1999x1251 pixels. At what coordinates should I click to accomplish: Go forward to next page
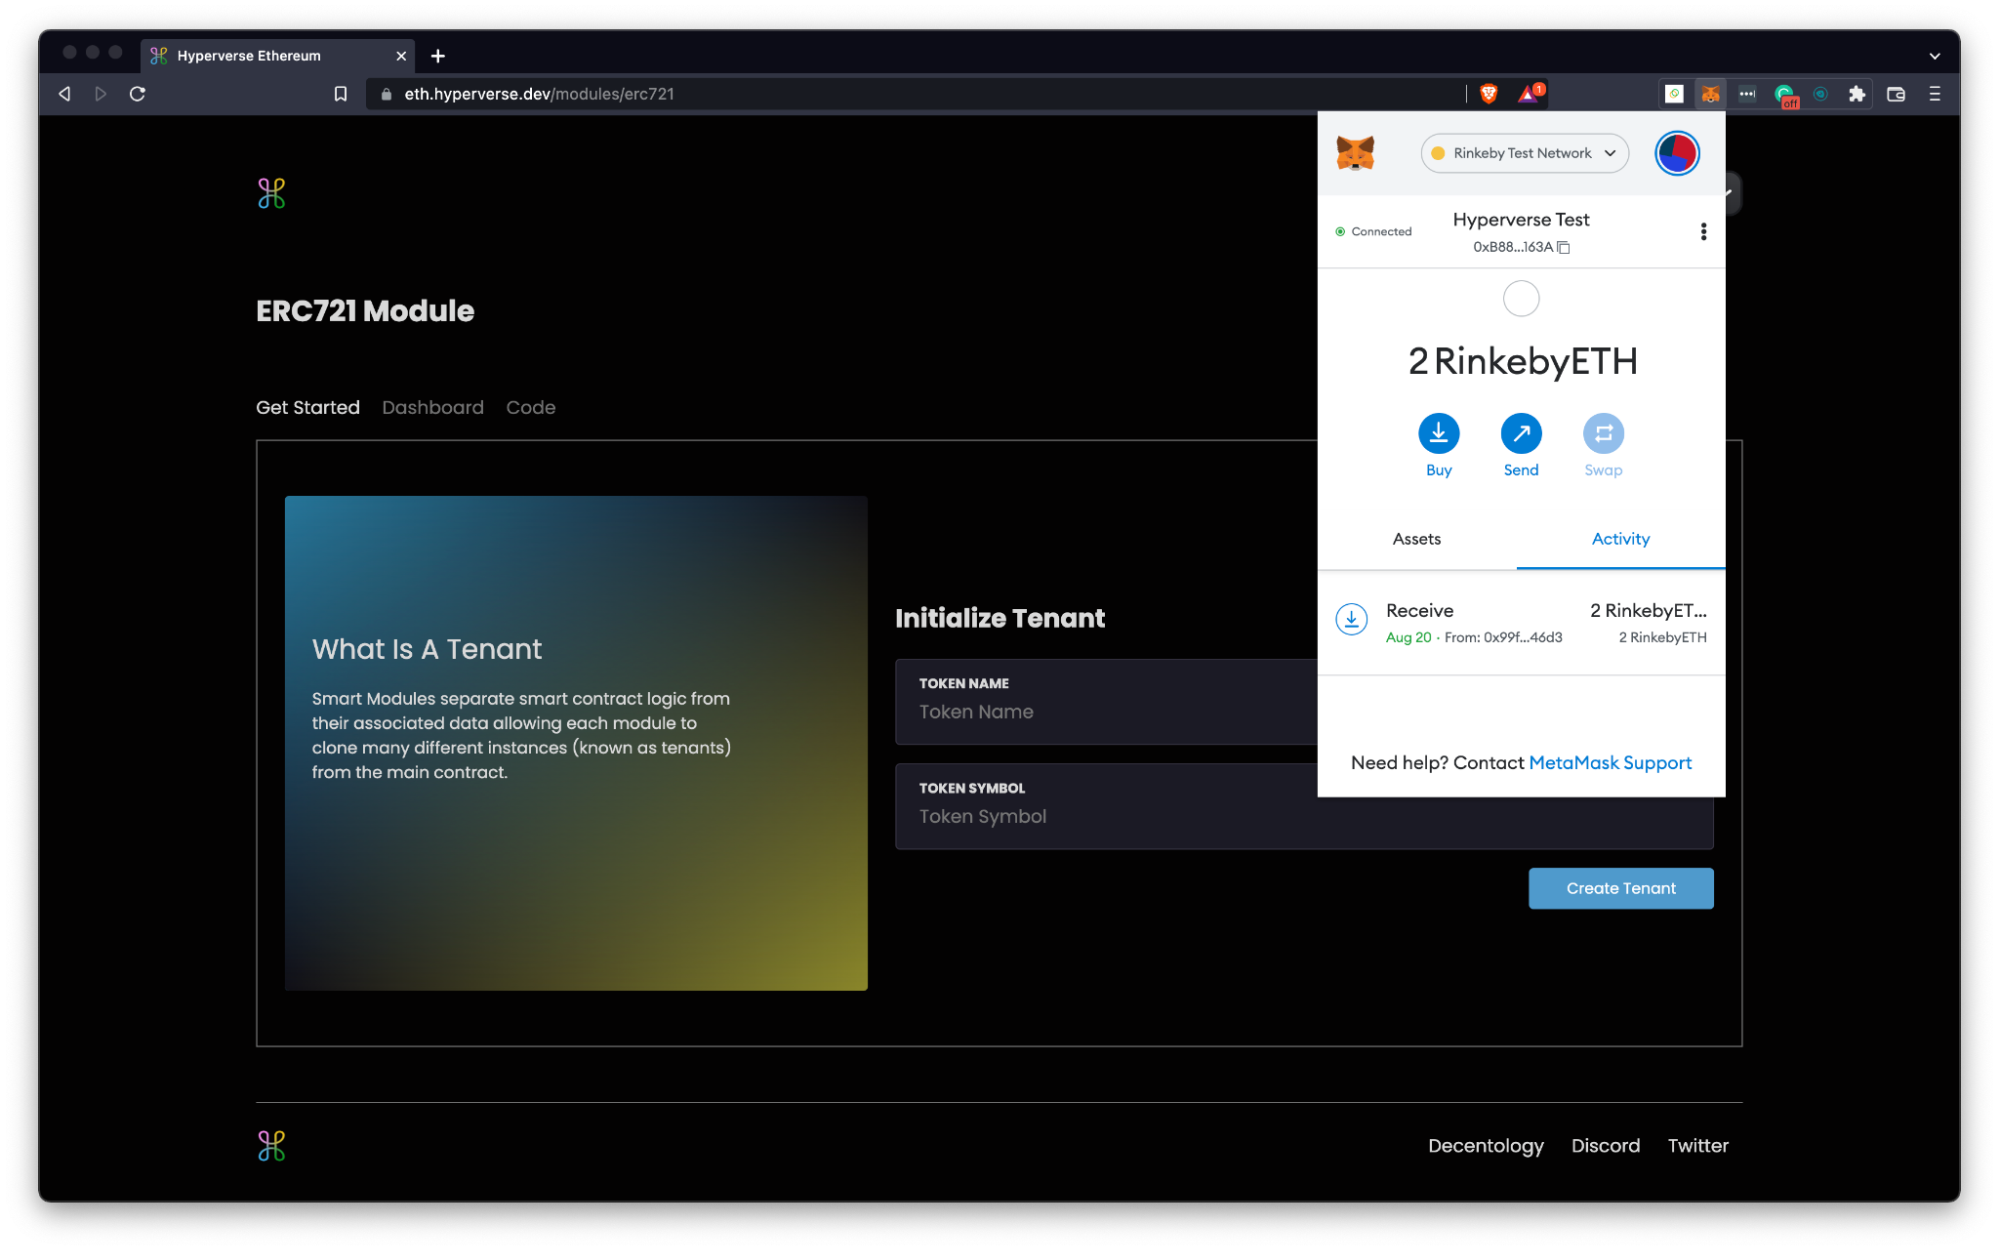point(100,94)
